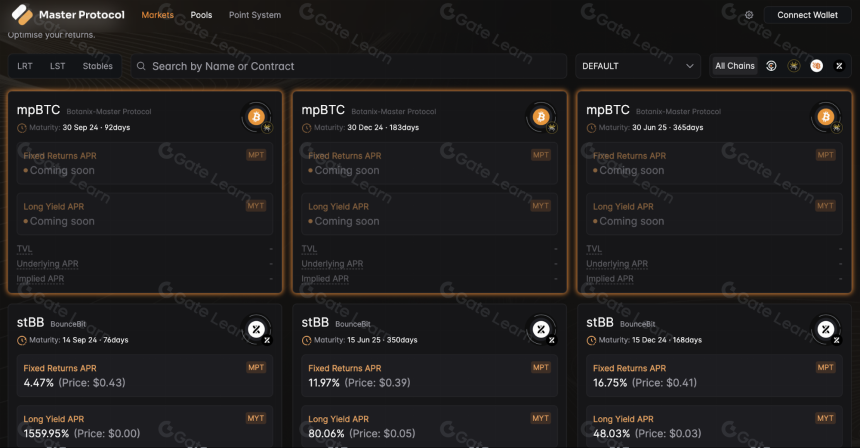Click BounceBit icon on stBB 15 Jun 25 card
This screenshot has width=860, height=448.
[x=541, y=329]
